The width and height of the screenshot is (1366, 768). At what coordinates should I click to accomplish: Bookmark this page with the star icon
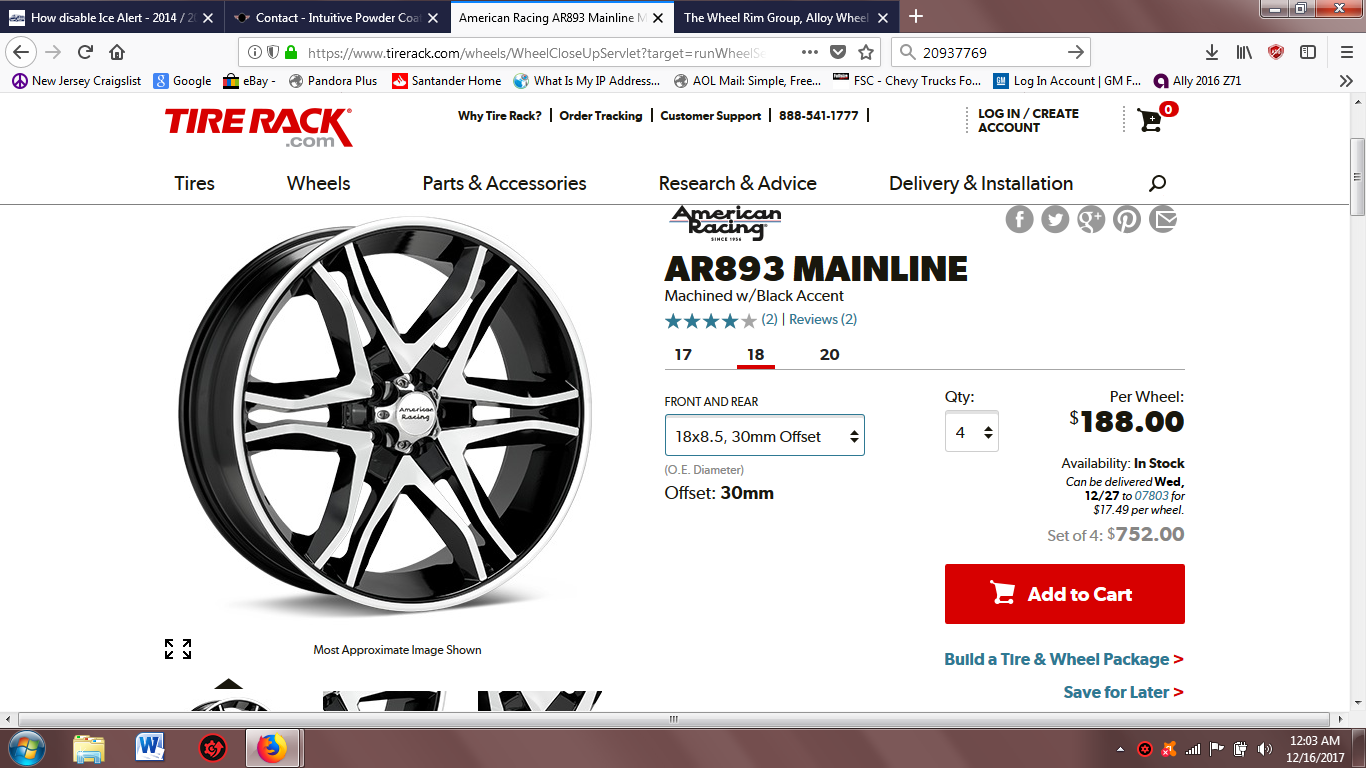point(866,52)
